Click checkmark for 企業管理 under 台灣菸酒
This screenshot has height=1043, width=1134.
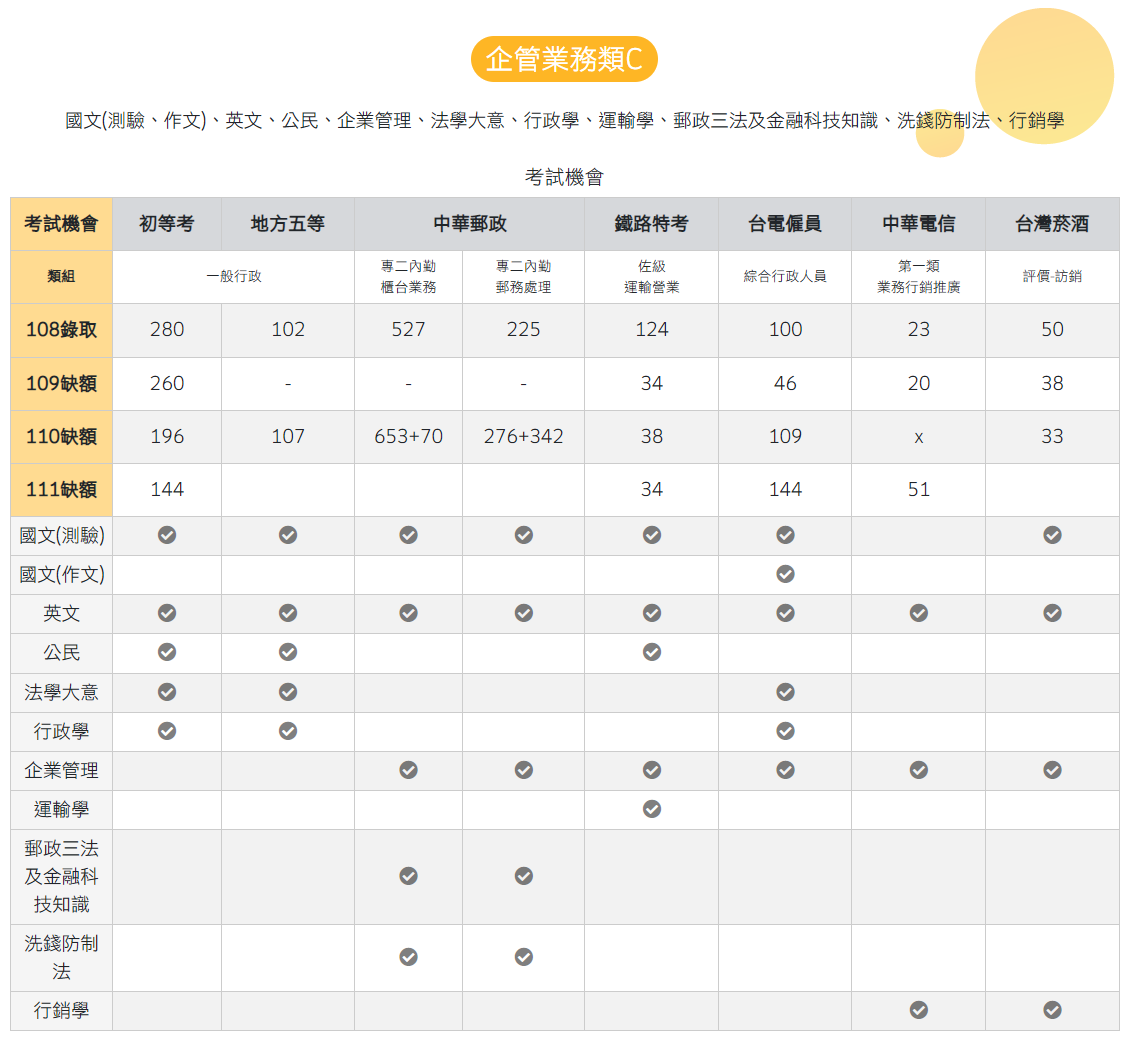pos(1052,770)
